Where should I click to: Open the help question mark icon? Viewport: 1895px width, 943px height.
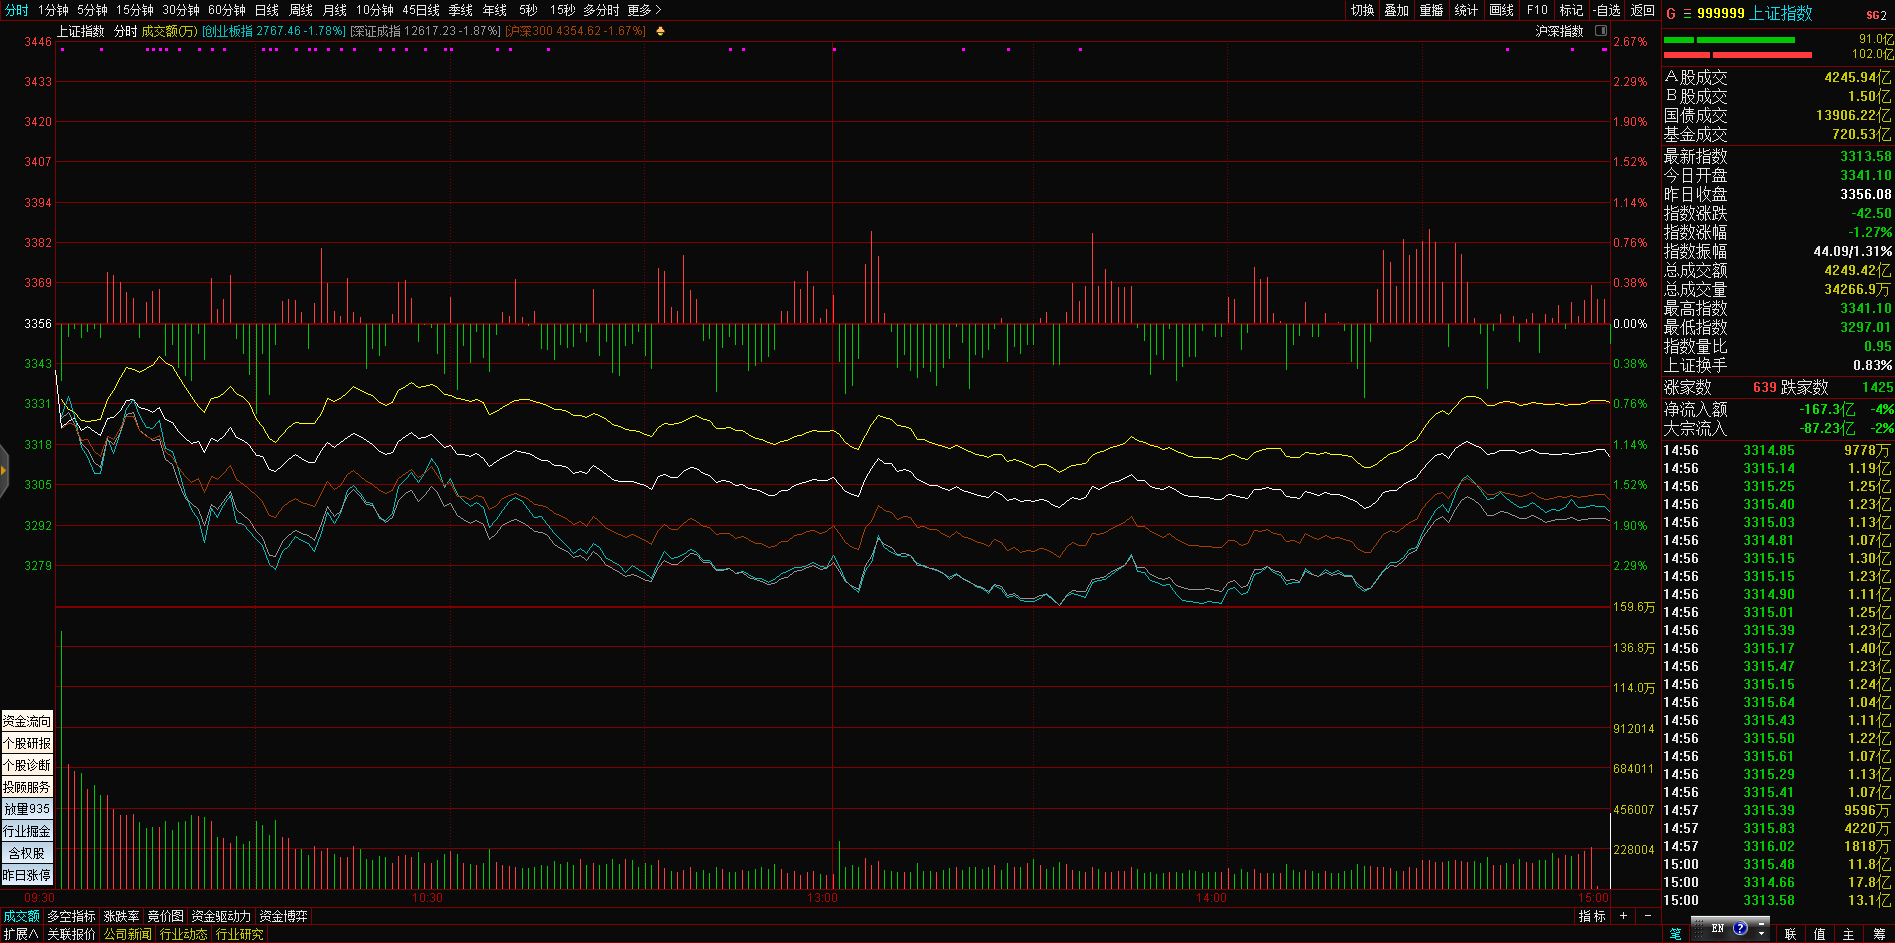pos(1740,929)
